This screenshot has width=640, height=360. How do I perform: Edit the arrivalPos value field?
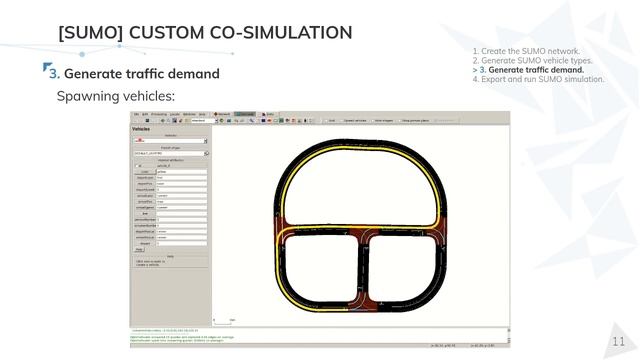pyautogui.click(x=182, y=202)
